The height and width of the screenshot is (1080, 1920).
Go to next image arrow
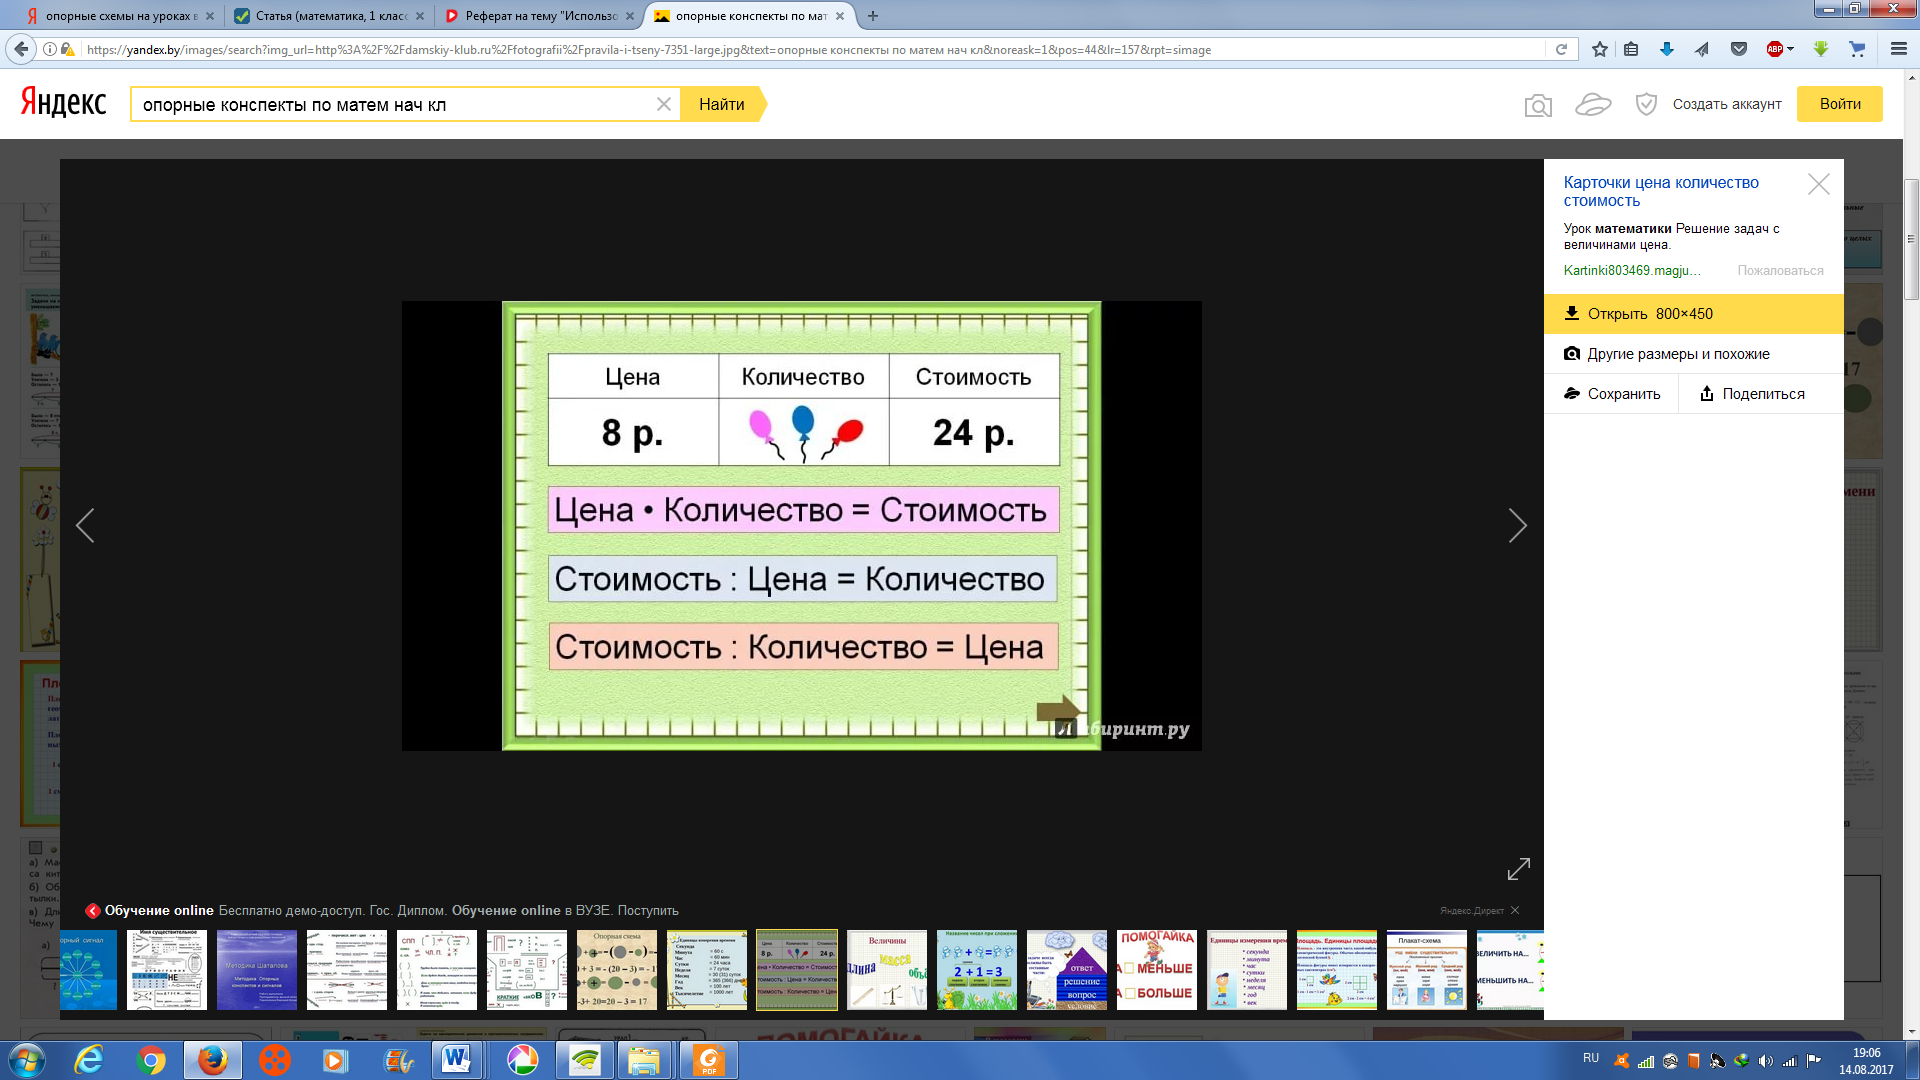click(x=1517, y=525)
